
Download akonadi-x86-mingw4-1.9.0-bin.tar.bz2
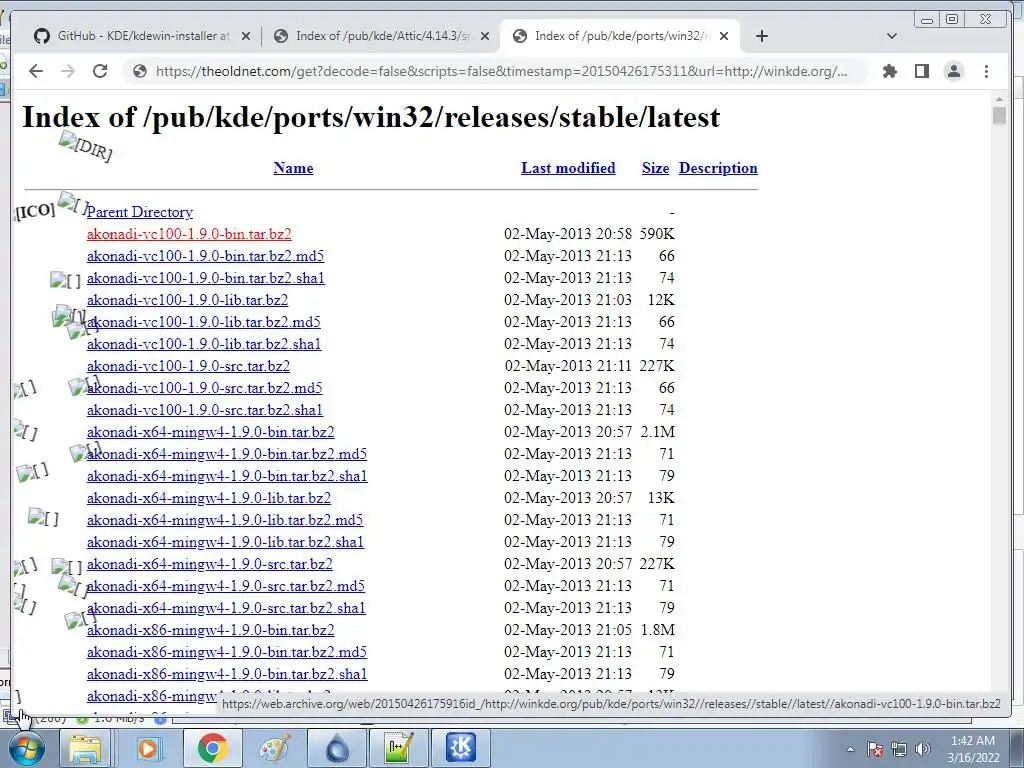(210, 630)
